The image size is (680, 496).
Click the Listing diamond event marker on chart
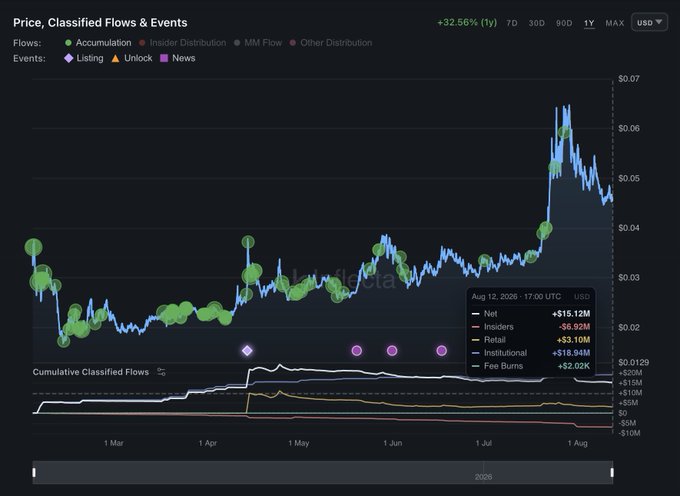[247, 350]
